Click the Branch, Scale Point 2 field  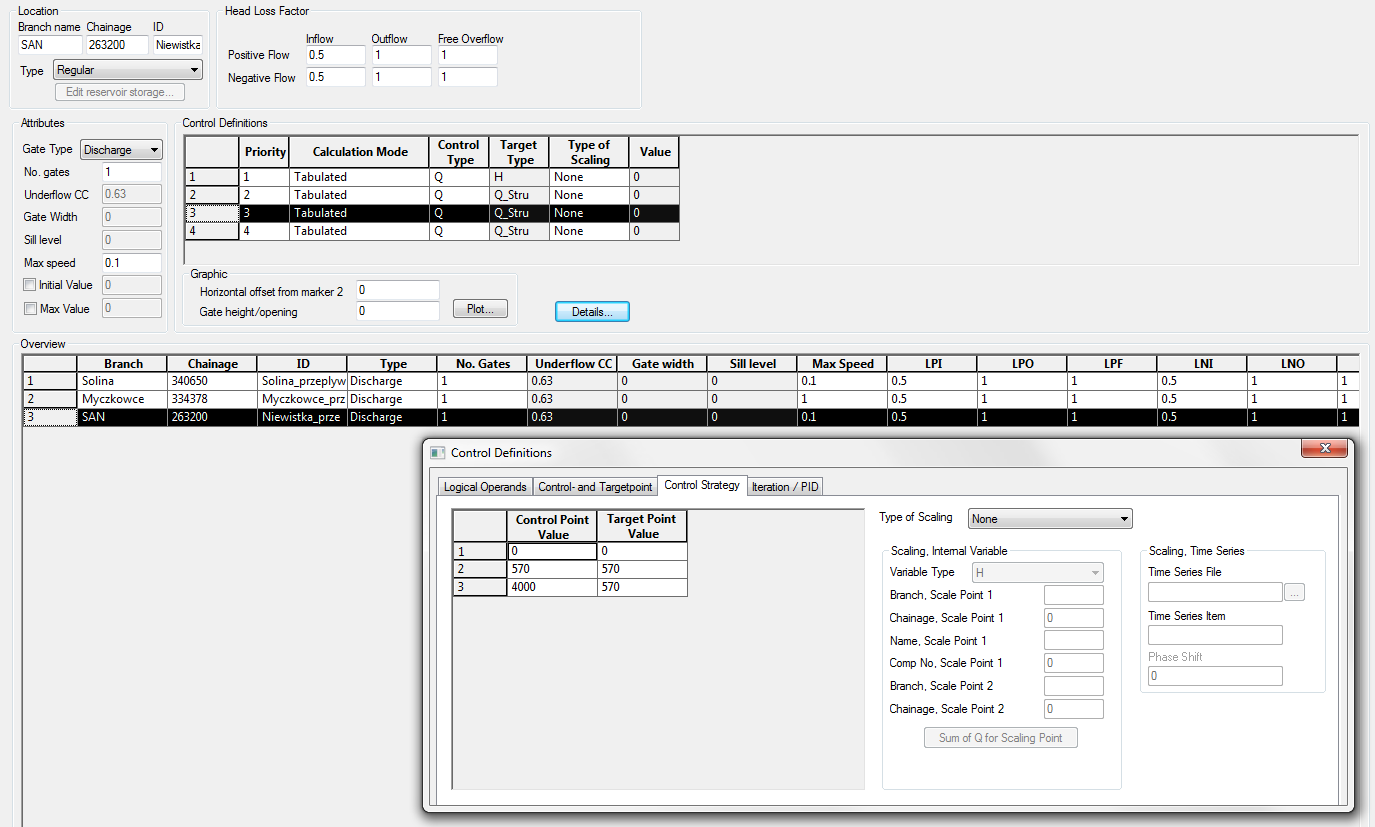tap(1074, 686)
